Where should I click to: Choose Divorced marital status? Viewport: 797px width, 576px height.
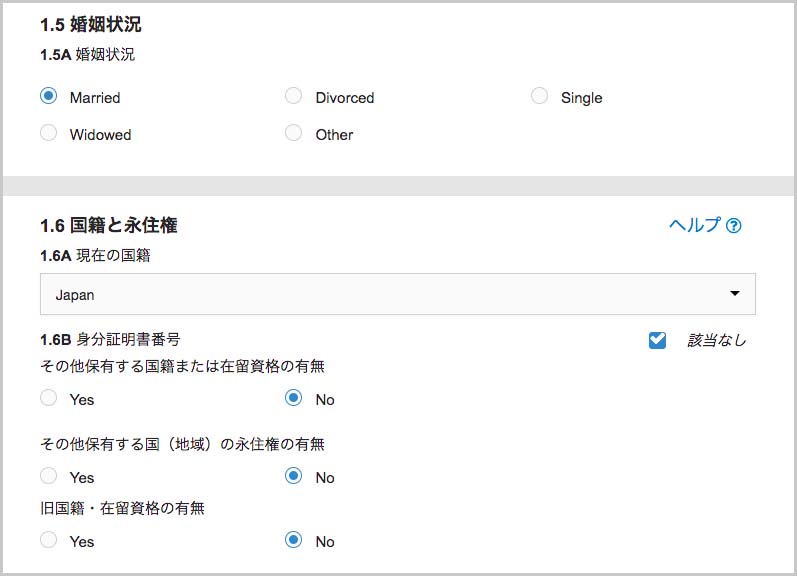(293, 96)
